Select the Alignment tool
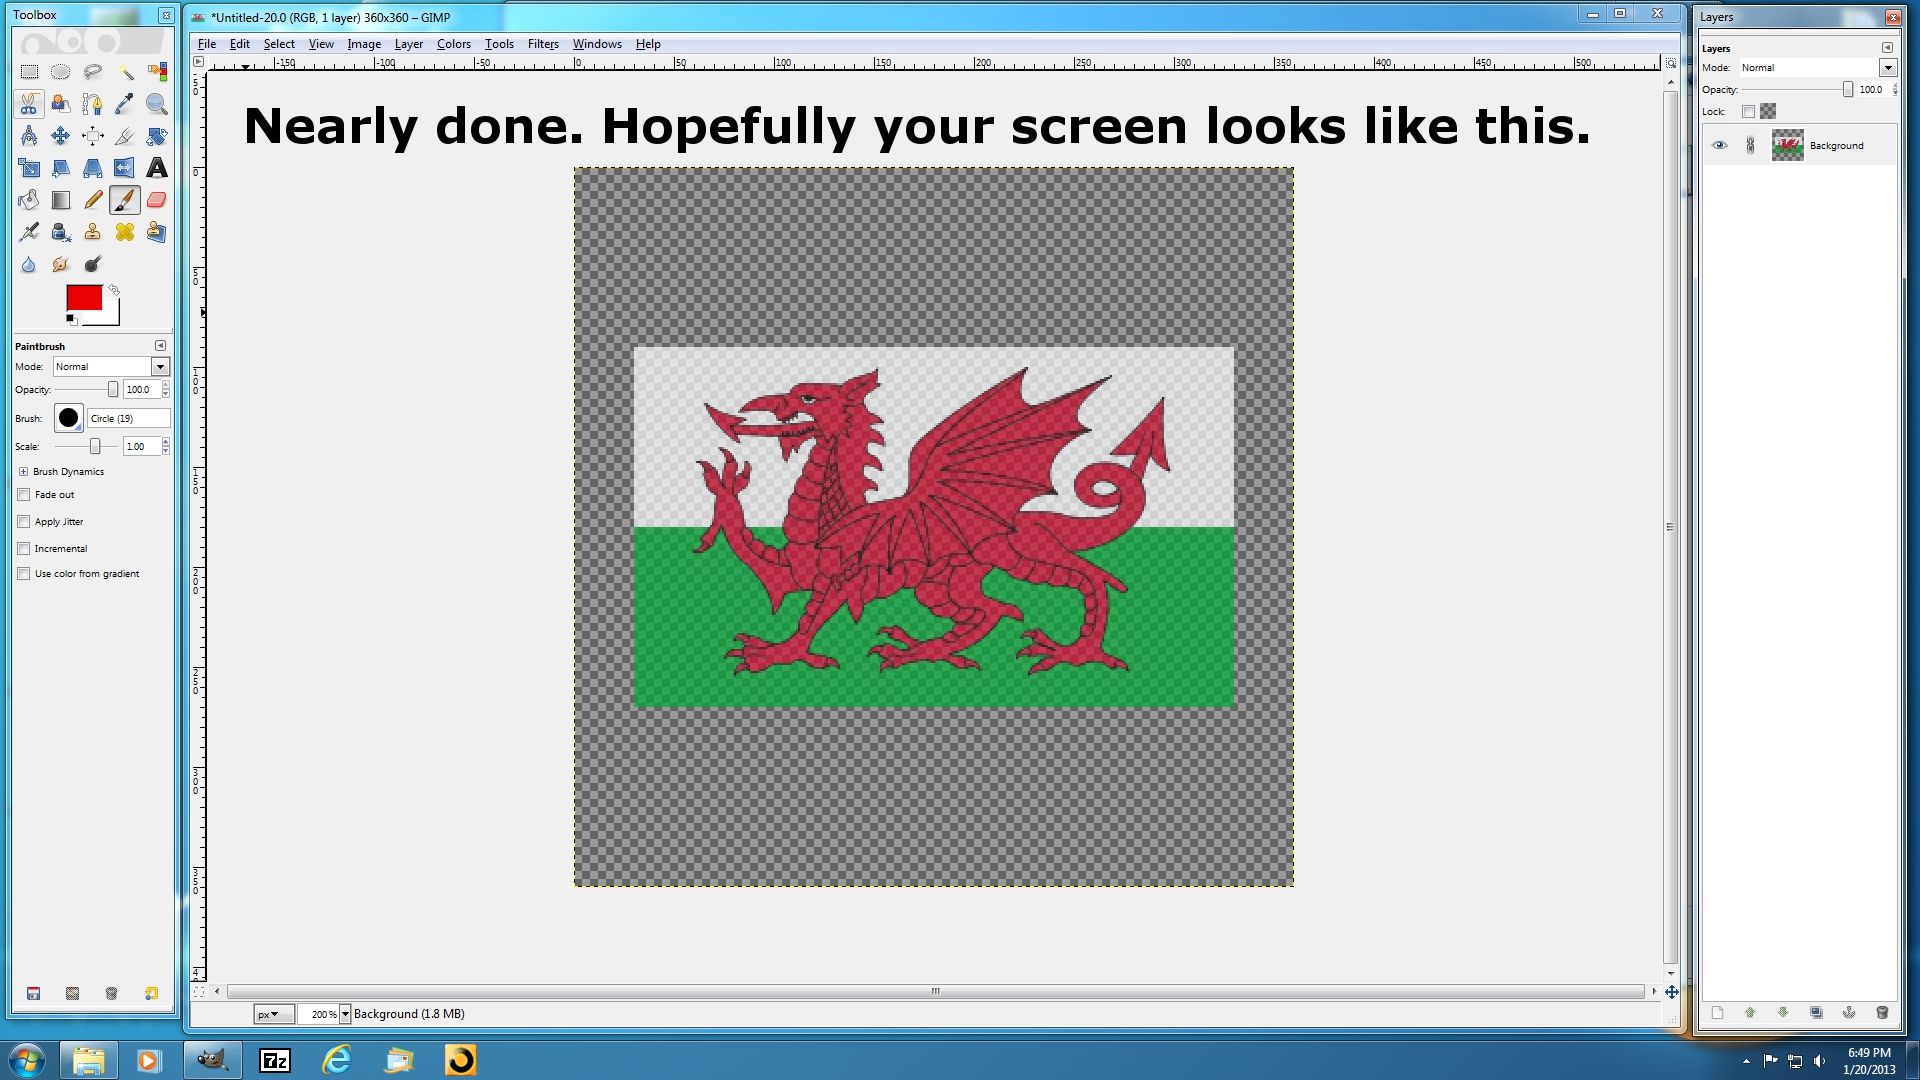The image size is (1920, 1080). click(93, 136)
